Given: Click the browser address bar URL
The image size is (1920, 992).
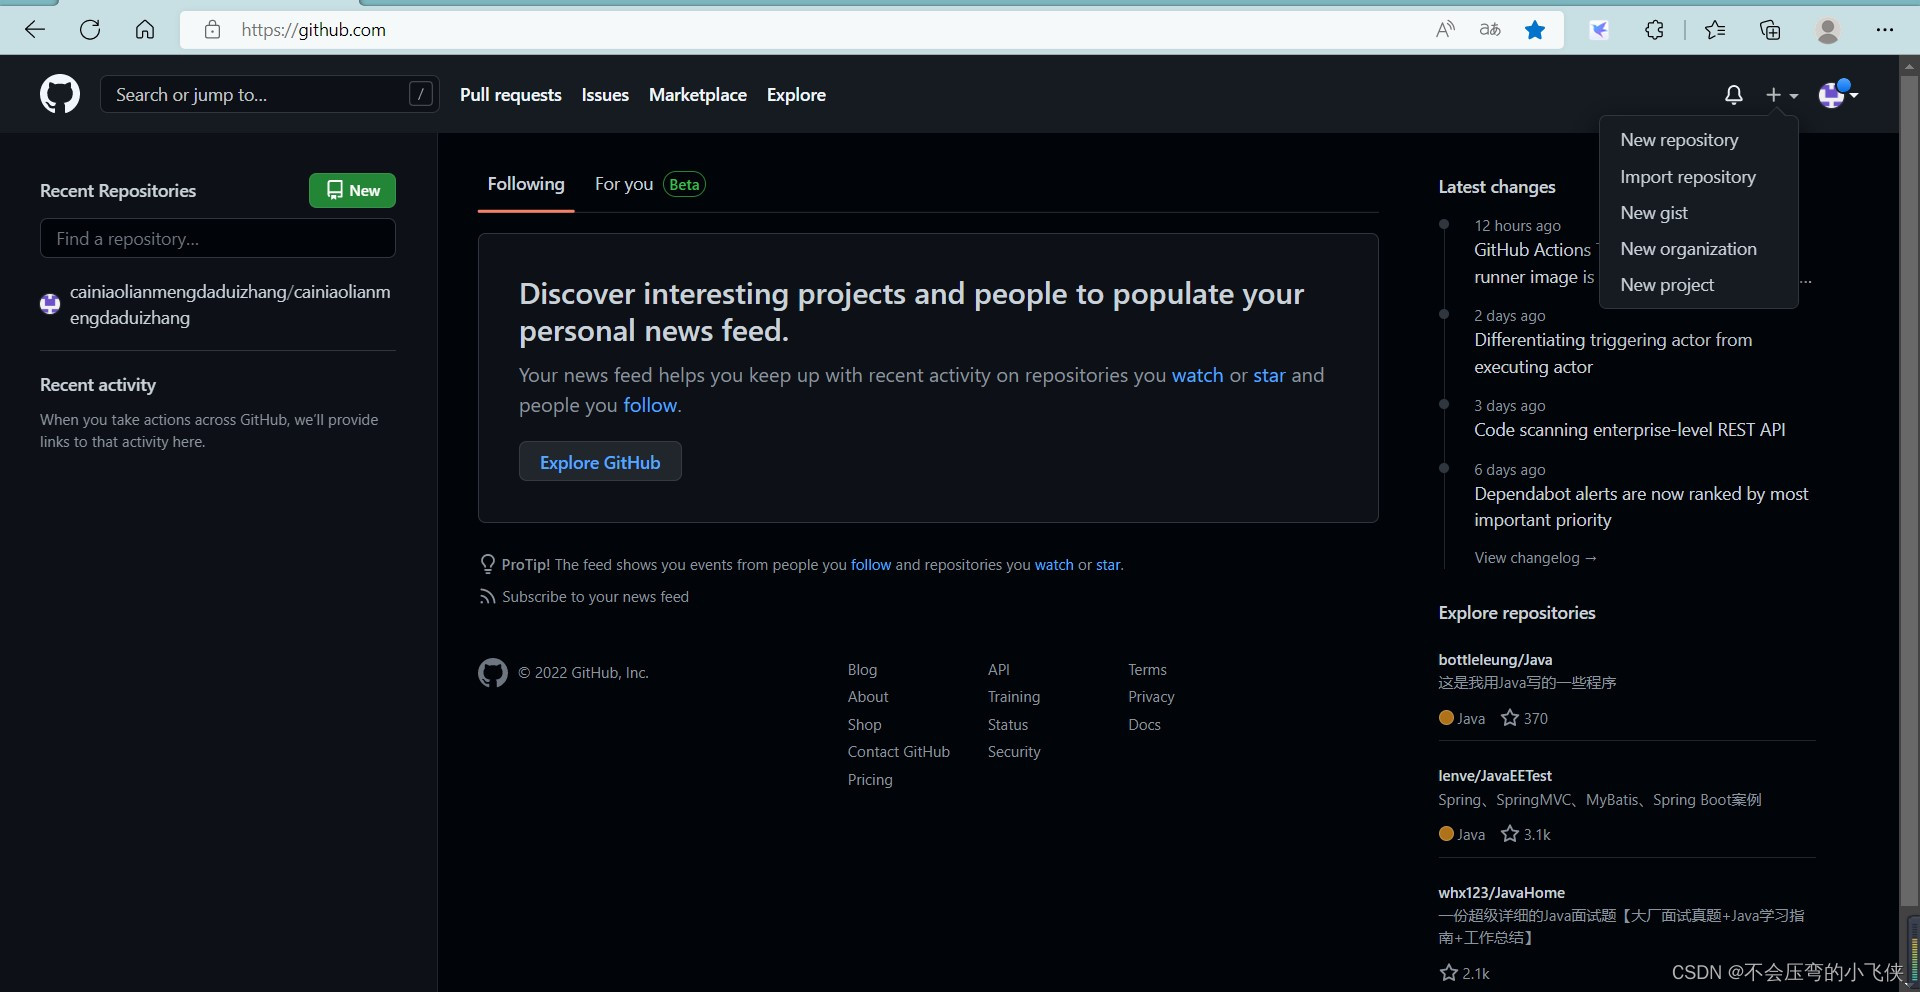Looking at the screenshot, I should [x=313, y=30].
